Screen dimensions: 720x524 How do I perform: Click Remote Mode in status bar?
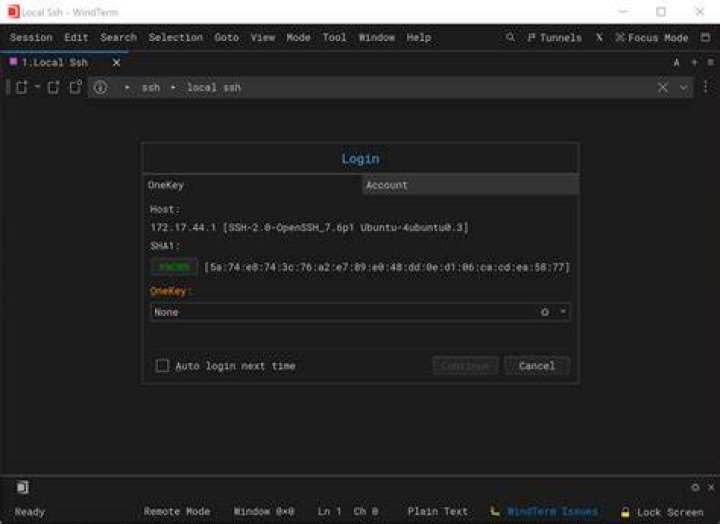(x=177, y=511)
